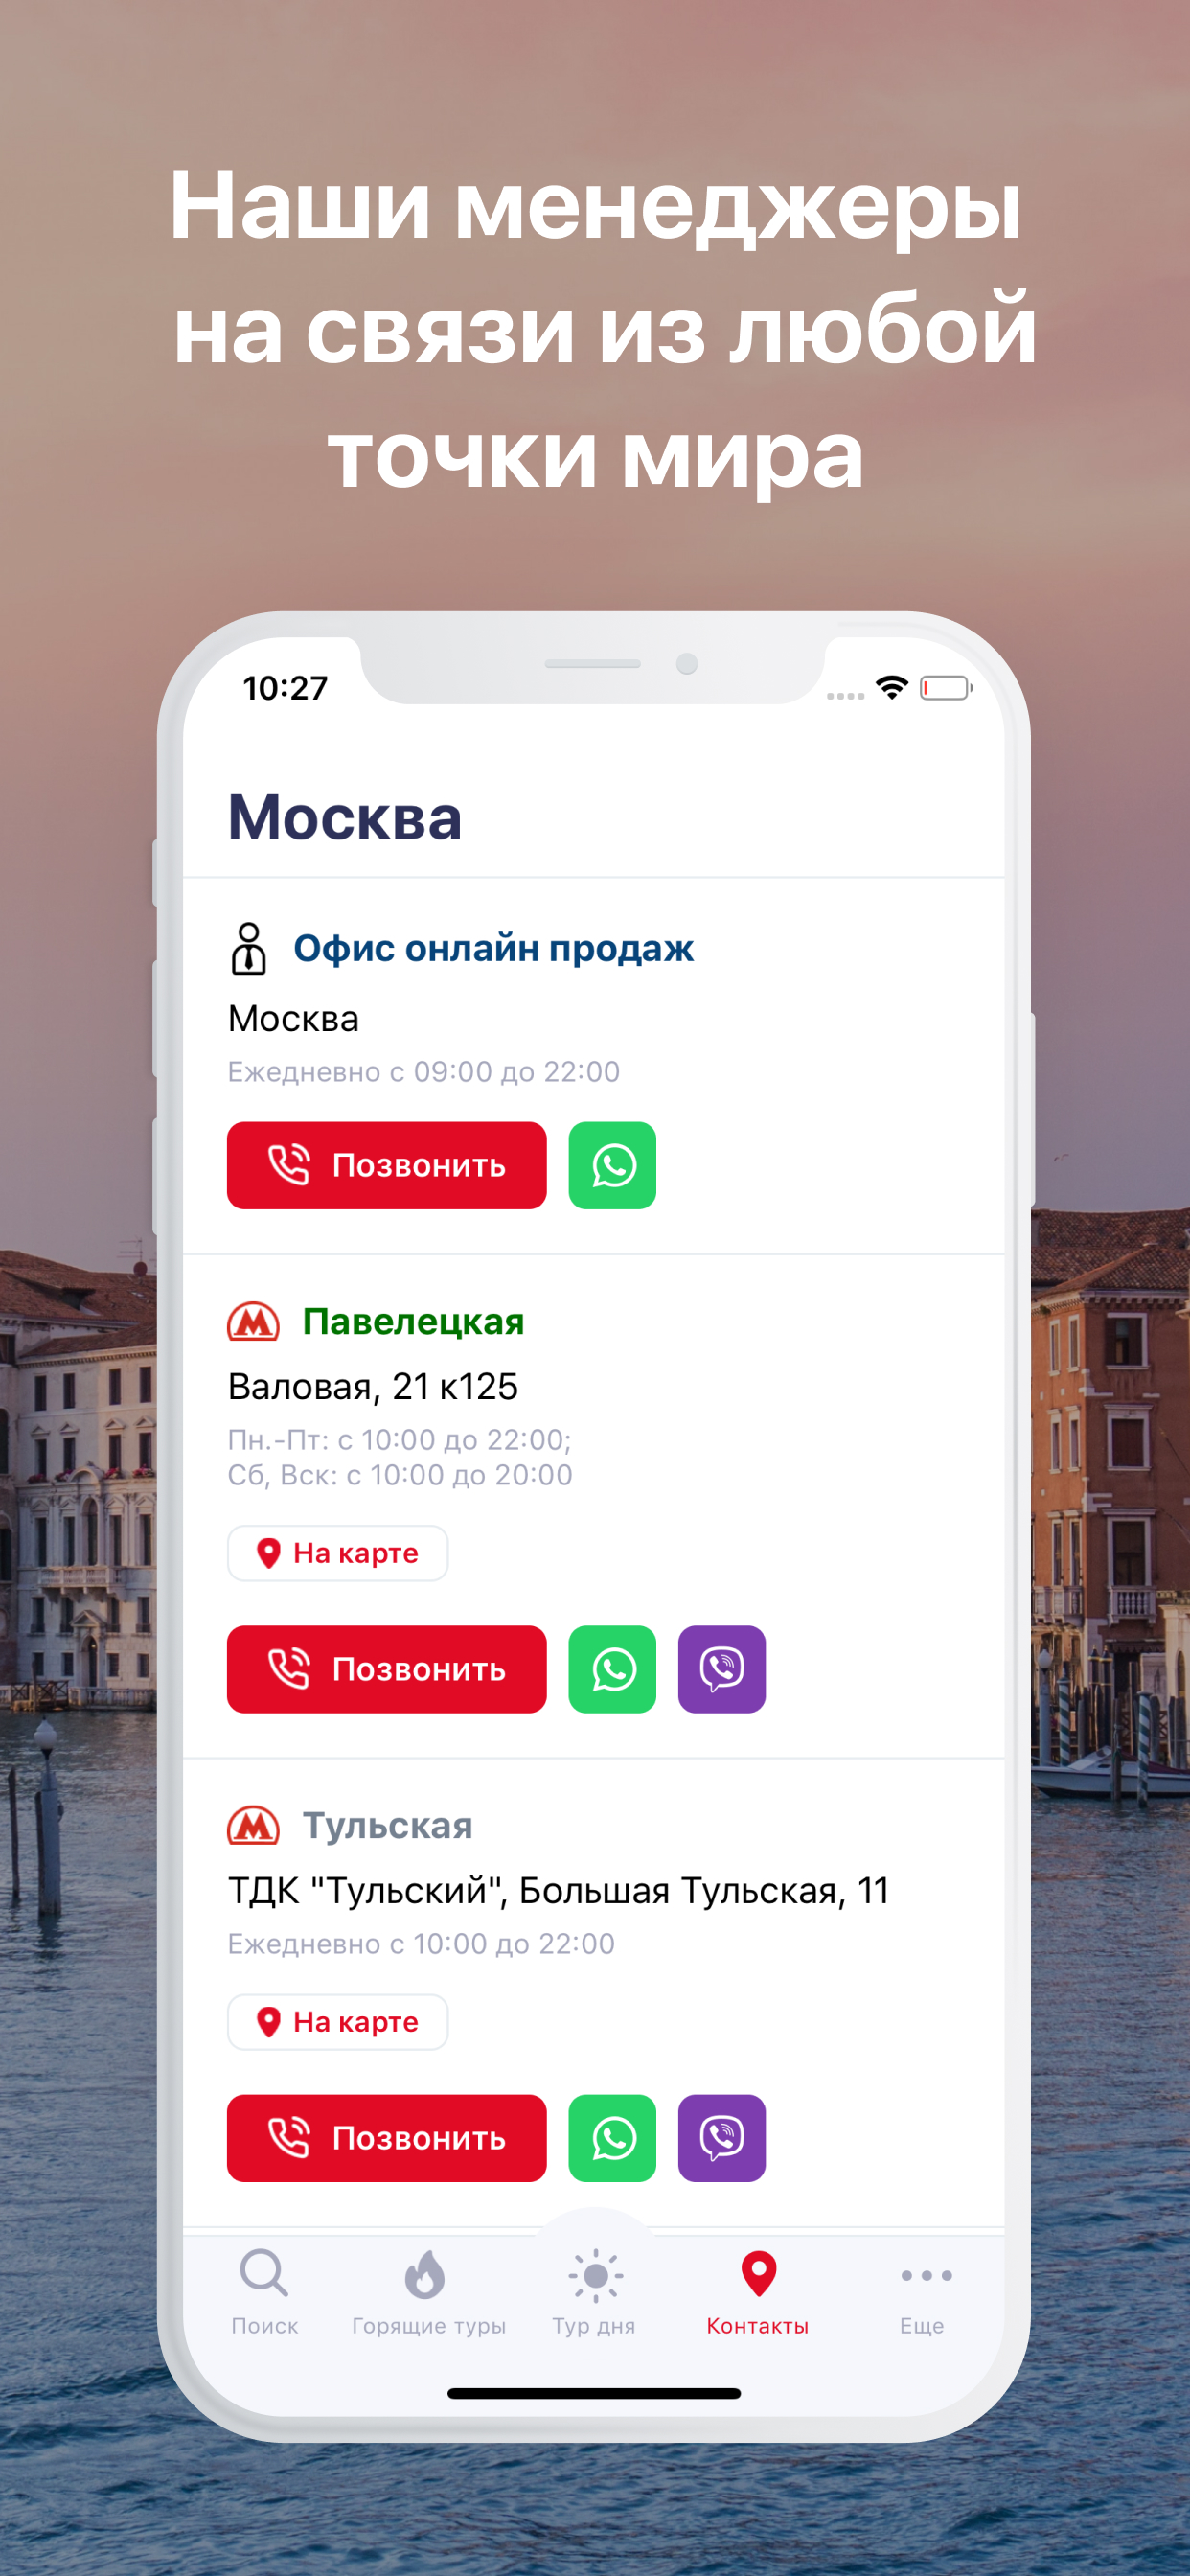Open the Горящие туры tab

[428, 2292]
